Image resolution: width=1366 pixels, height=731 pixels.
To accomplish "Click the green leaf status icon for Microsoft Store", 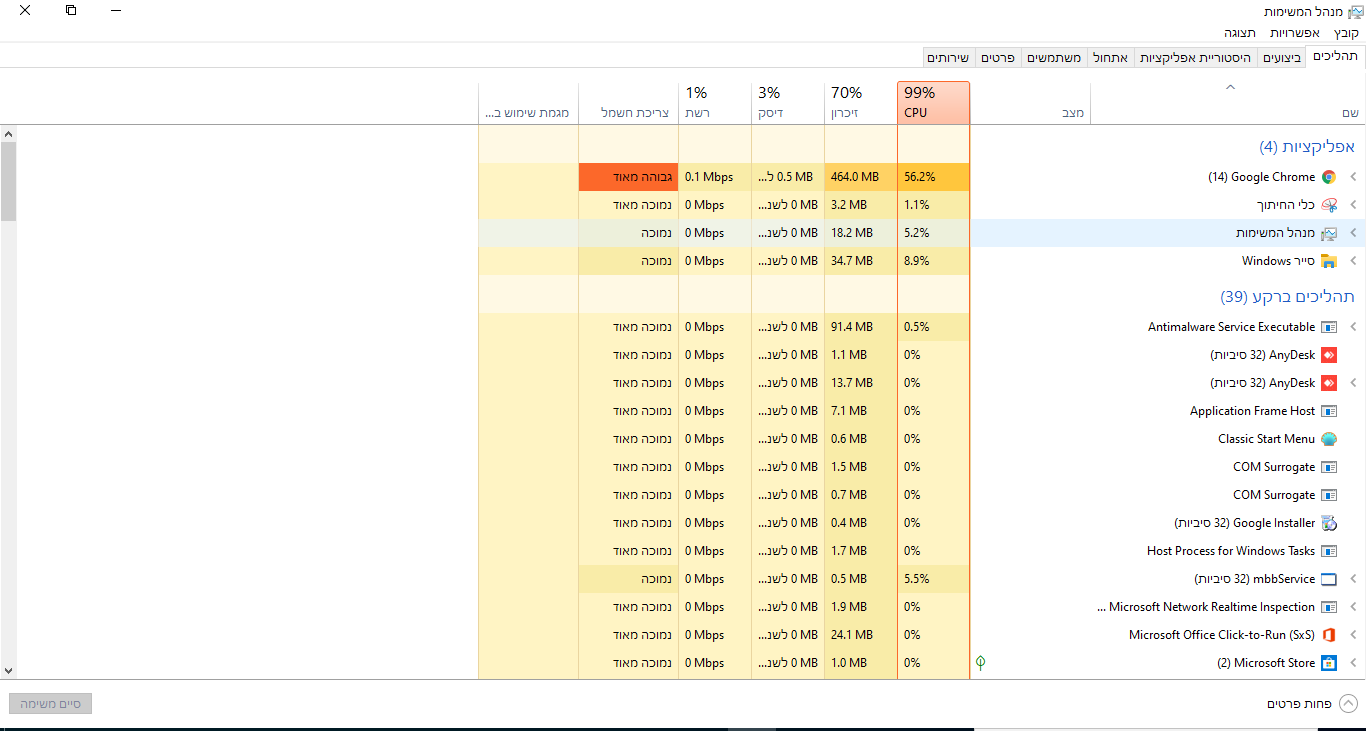I will (981, 662).
